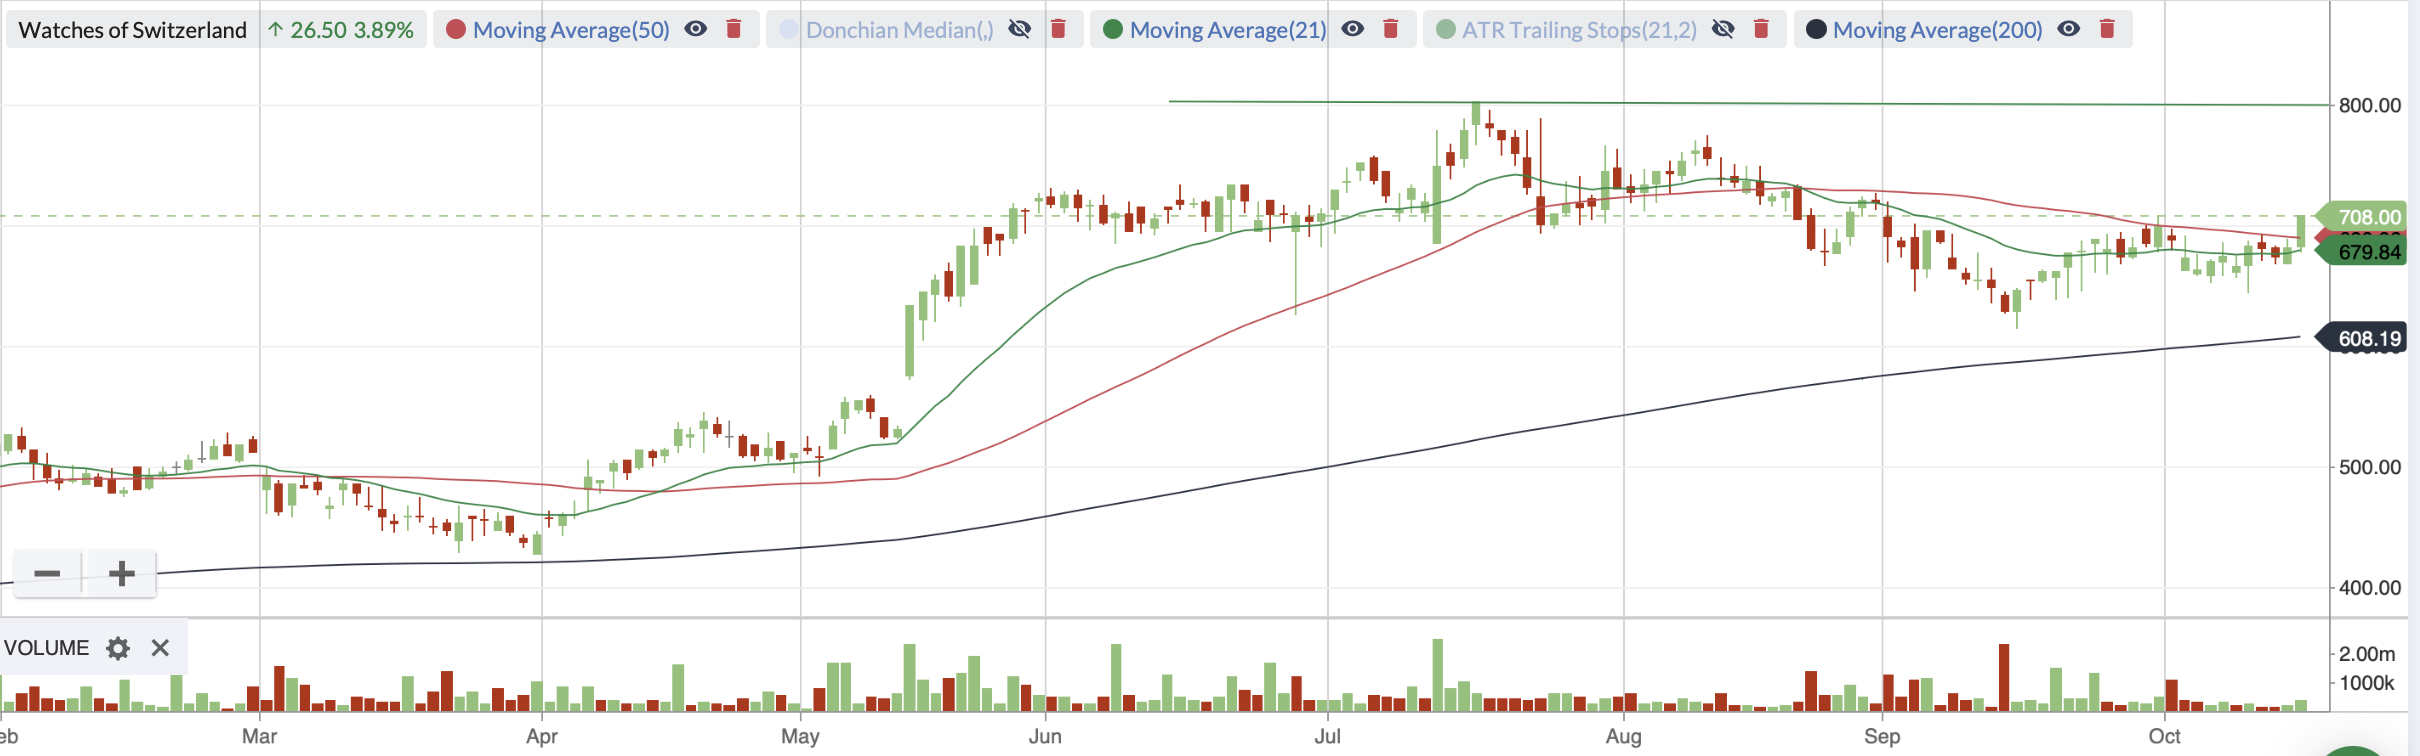Click the light green ATR Trailing Stops dot

point(1445,29)
